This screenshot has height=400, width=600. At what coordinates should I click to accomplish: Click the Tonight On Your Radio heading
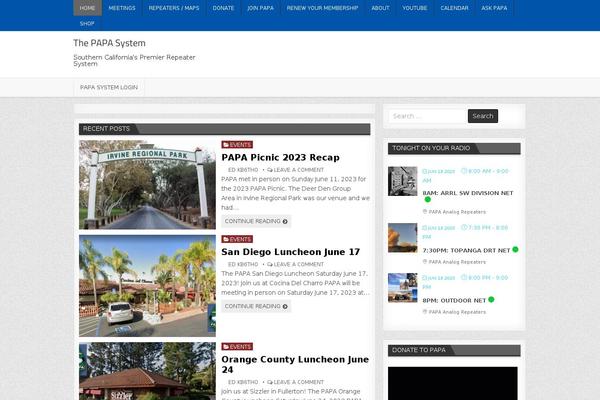tap(431, 148)
